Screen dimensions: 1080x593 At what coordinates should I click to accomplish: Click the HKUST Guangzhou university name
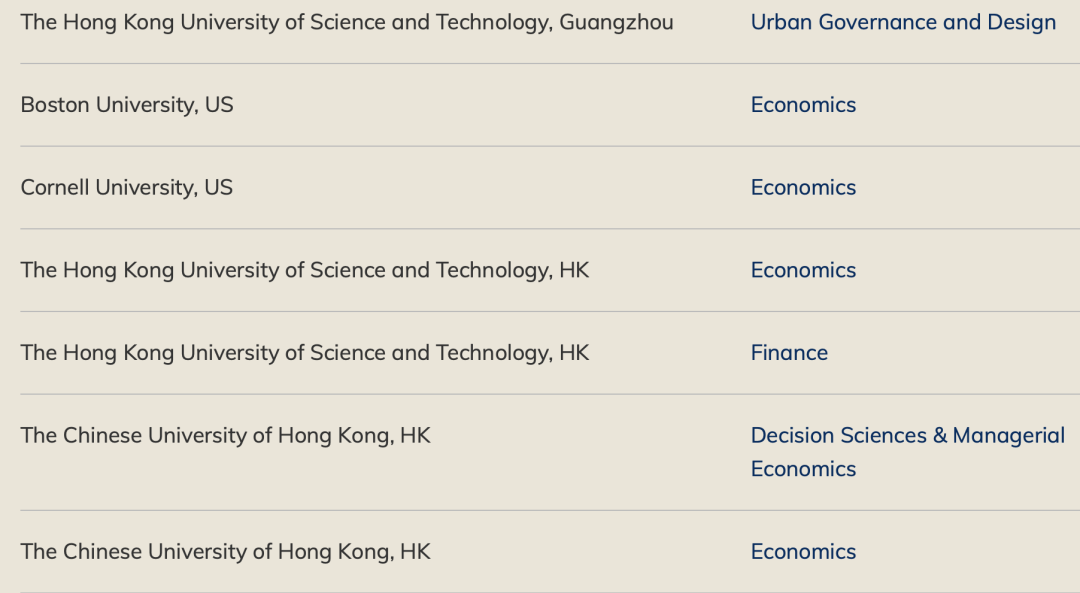[347, 23]
